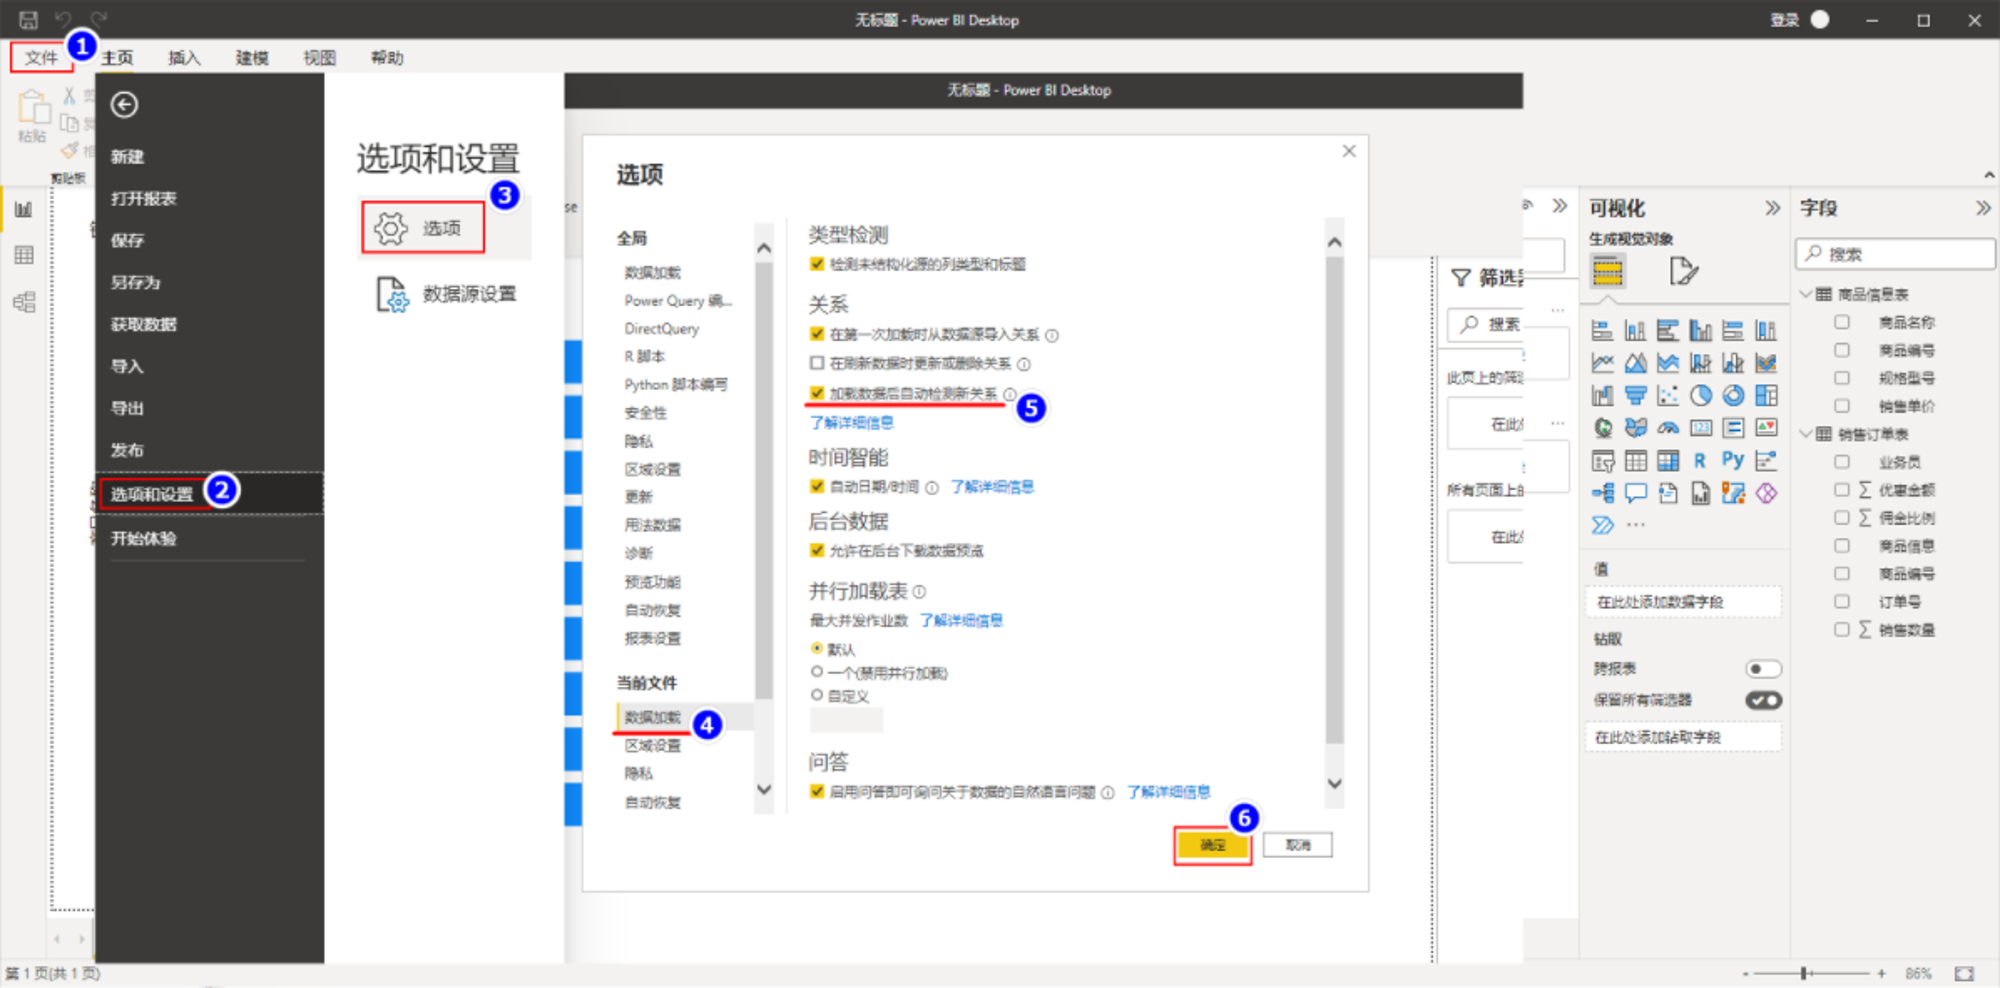This screenshot has height=988, width=2000.
Task: Collapse the ribbon with the up chevron
Action: point(1989,175)
